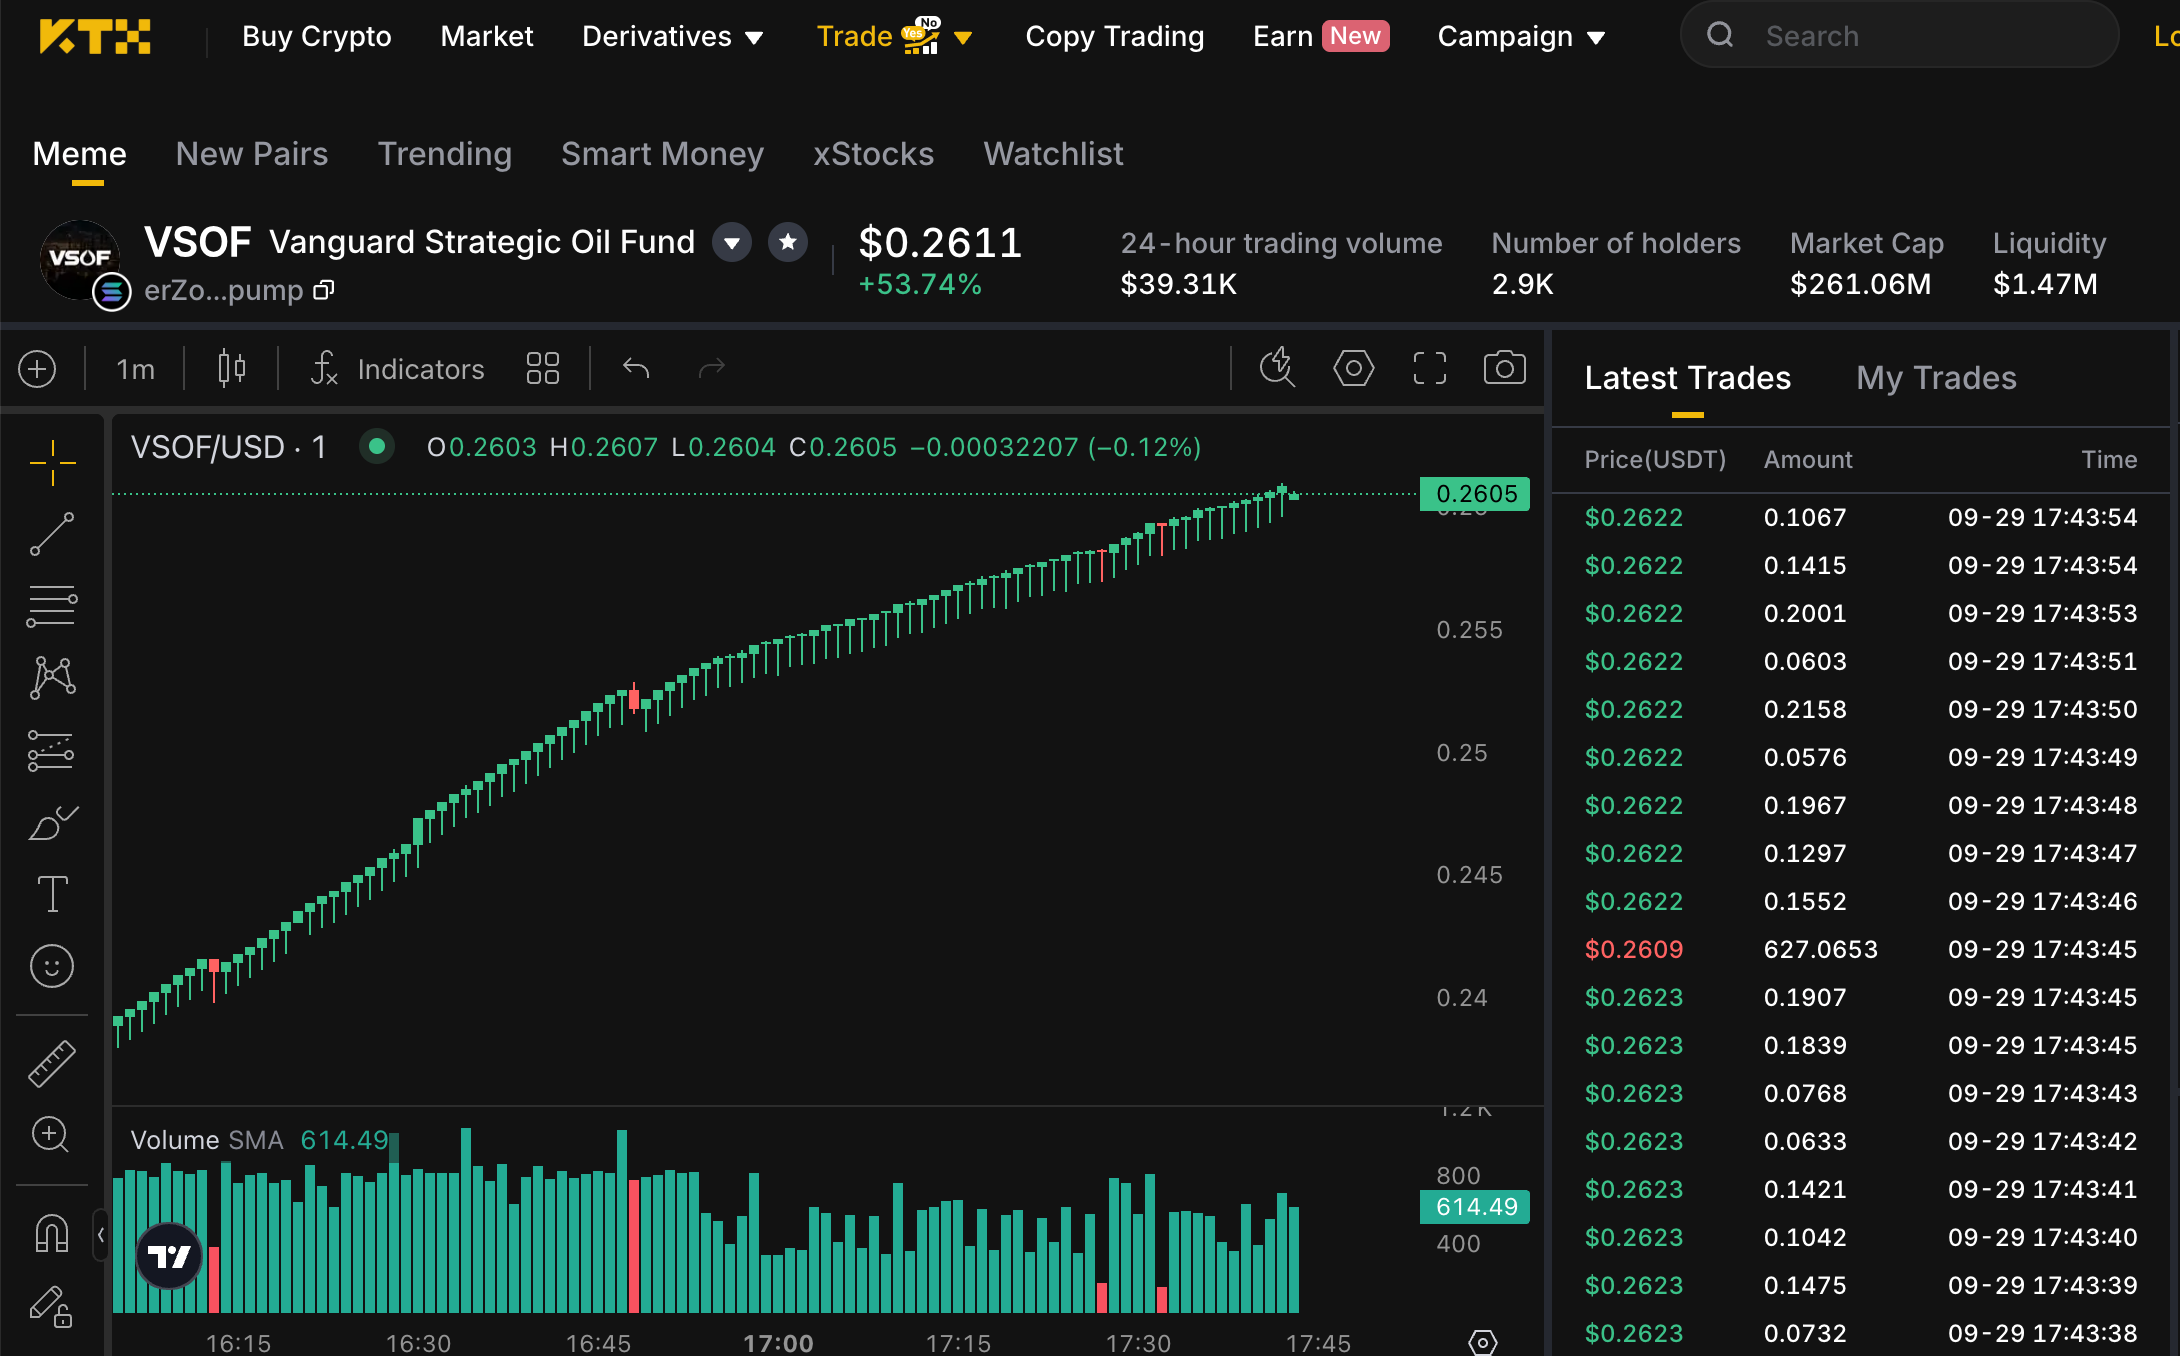Image resolution: width=2180 pixels, height=1356 pixels.
Task: Switch to the Trending tab
Action: coord(445,154)
